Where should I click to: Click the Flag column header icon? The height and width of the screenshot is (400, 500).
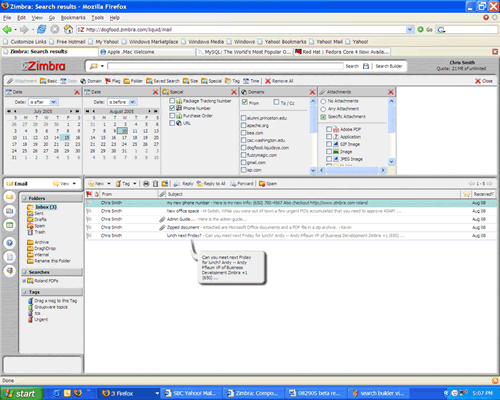89,194
